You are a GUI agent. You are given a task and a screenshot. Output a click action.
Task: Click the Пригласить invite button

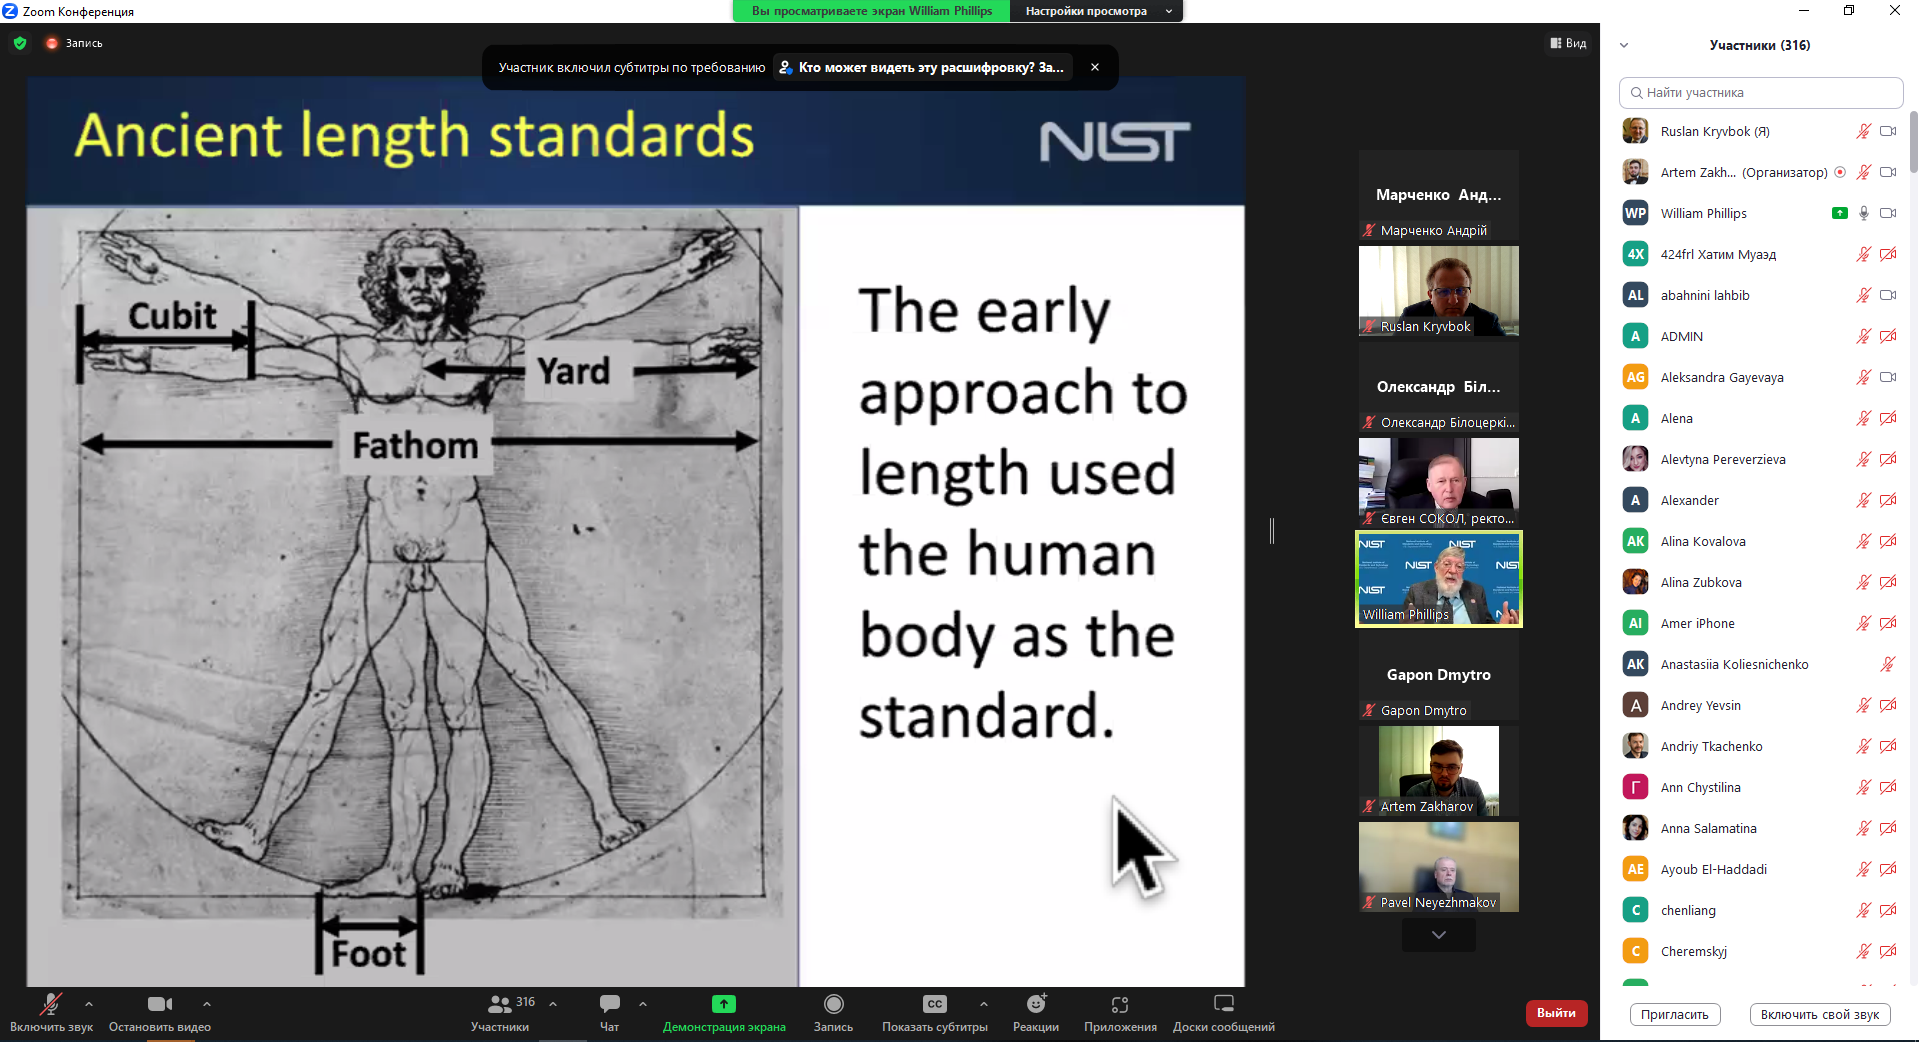coord(1675,1014)
